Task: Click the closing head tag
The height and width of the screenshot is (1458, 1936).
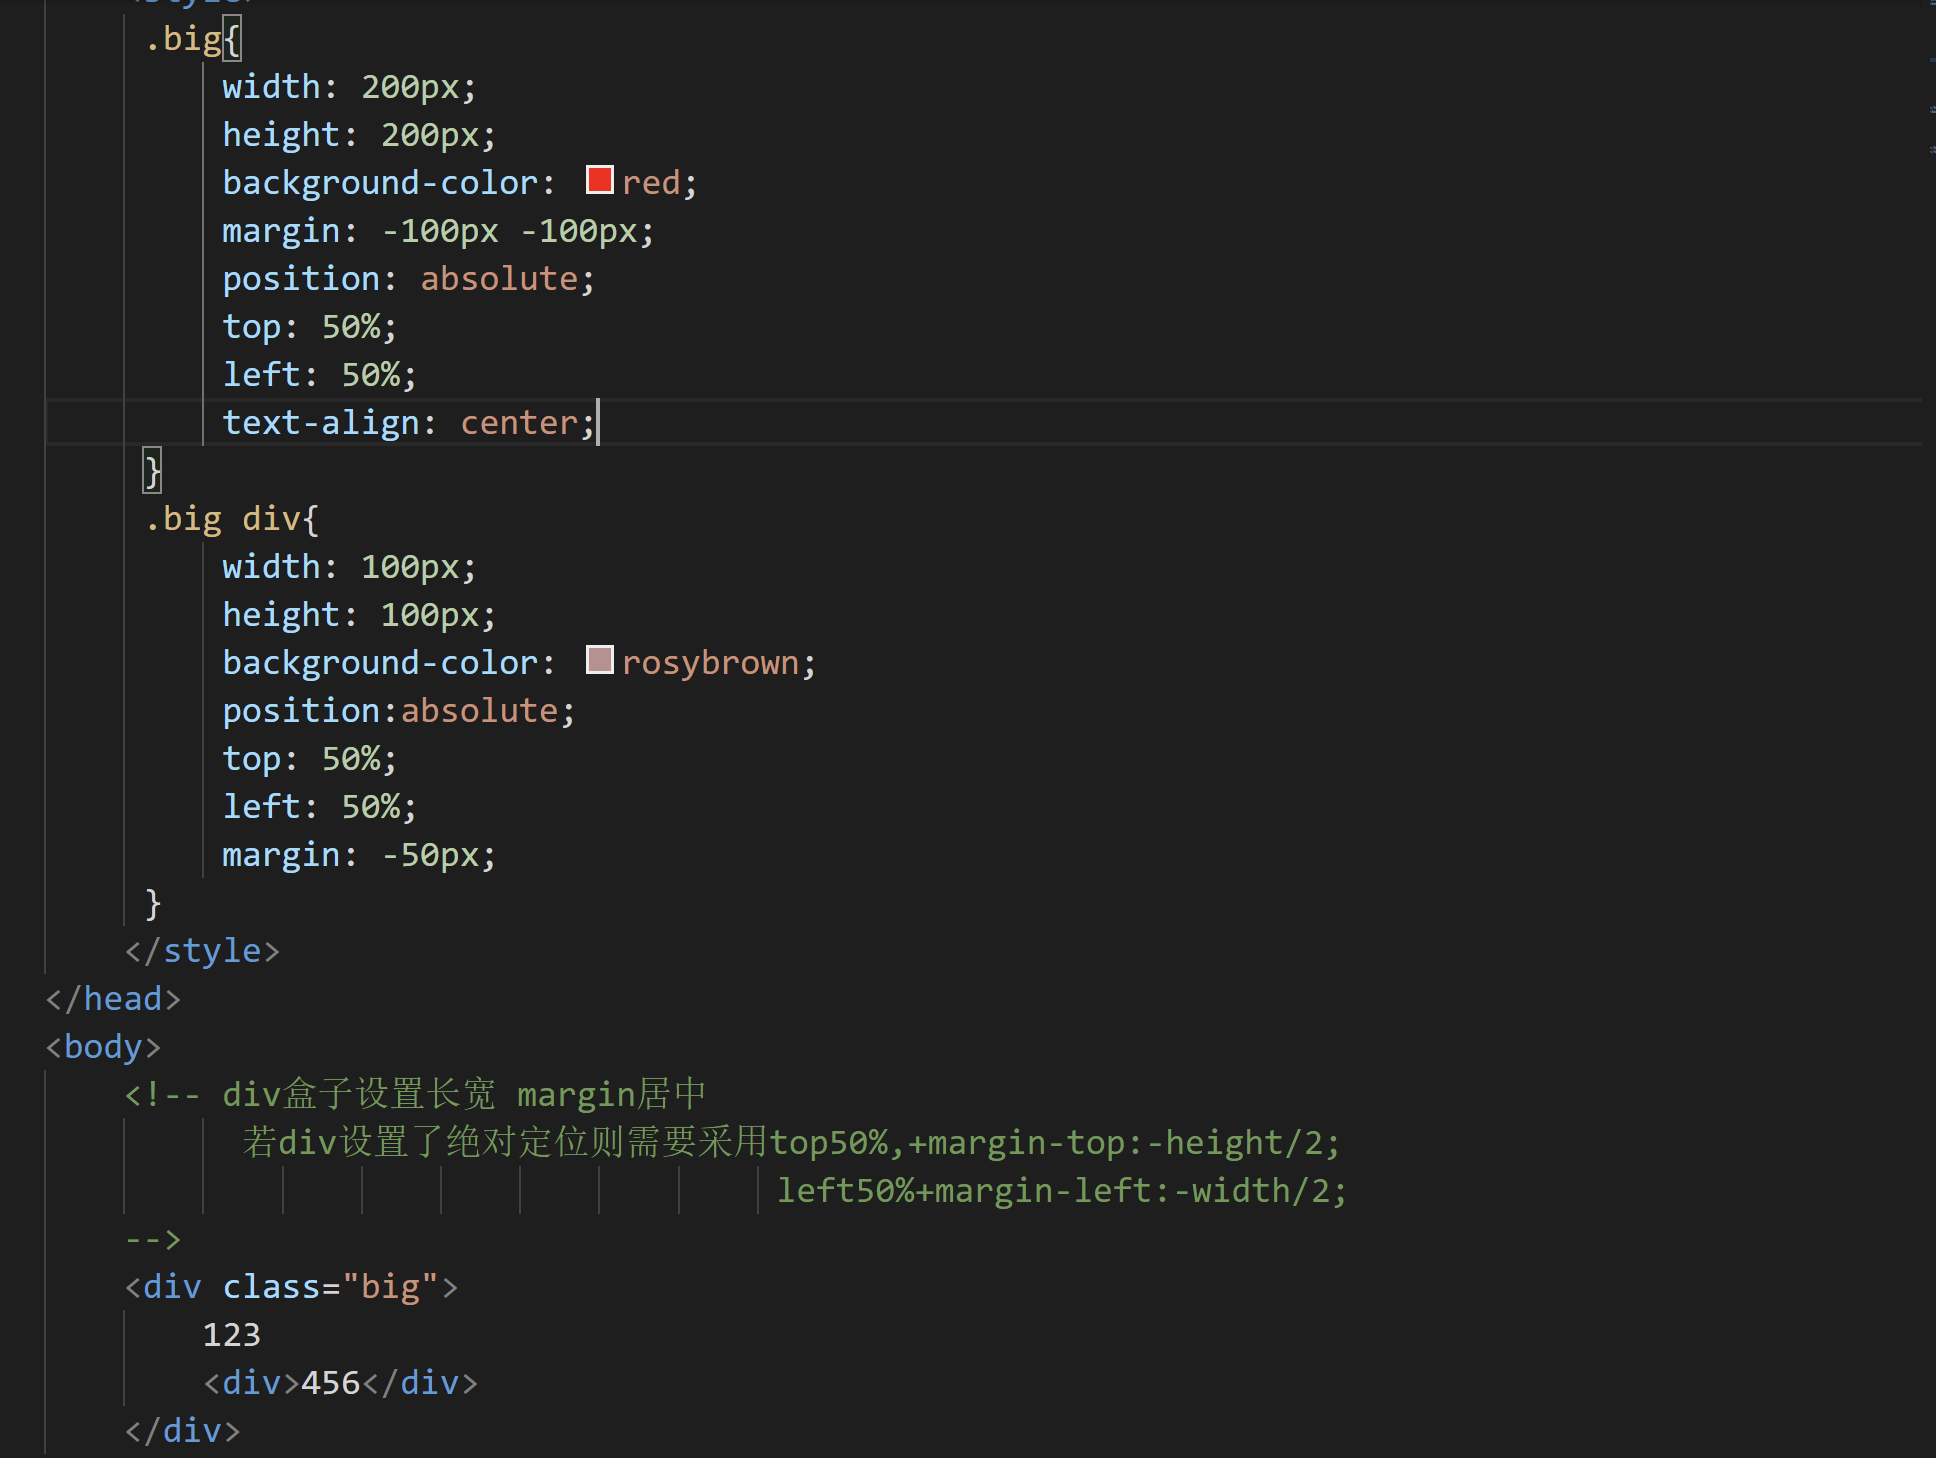Action: (113, 999)
